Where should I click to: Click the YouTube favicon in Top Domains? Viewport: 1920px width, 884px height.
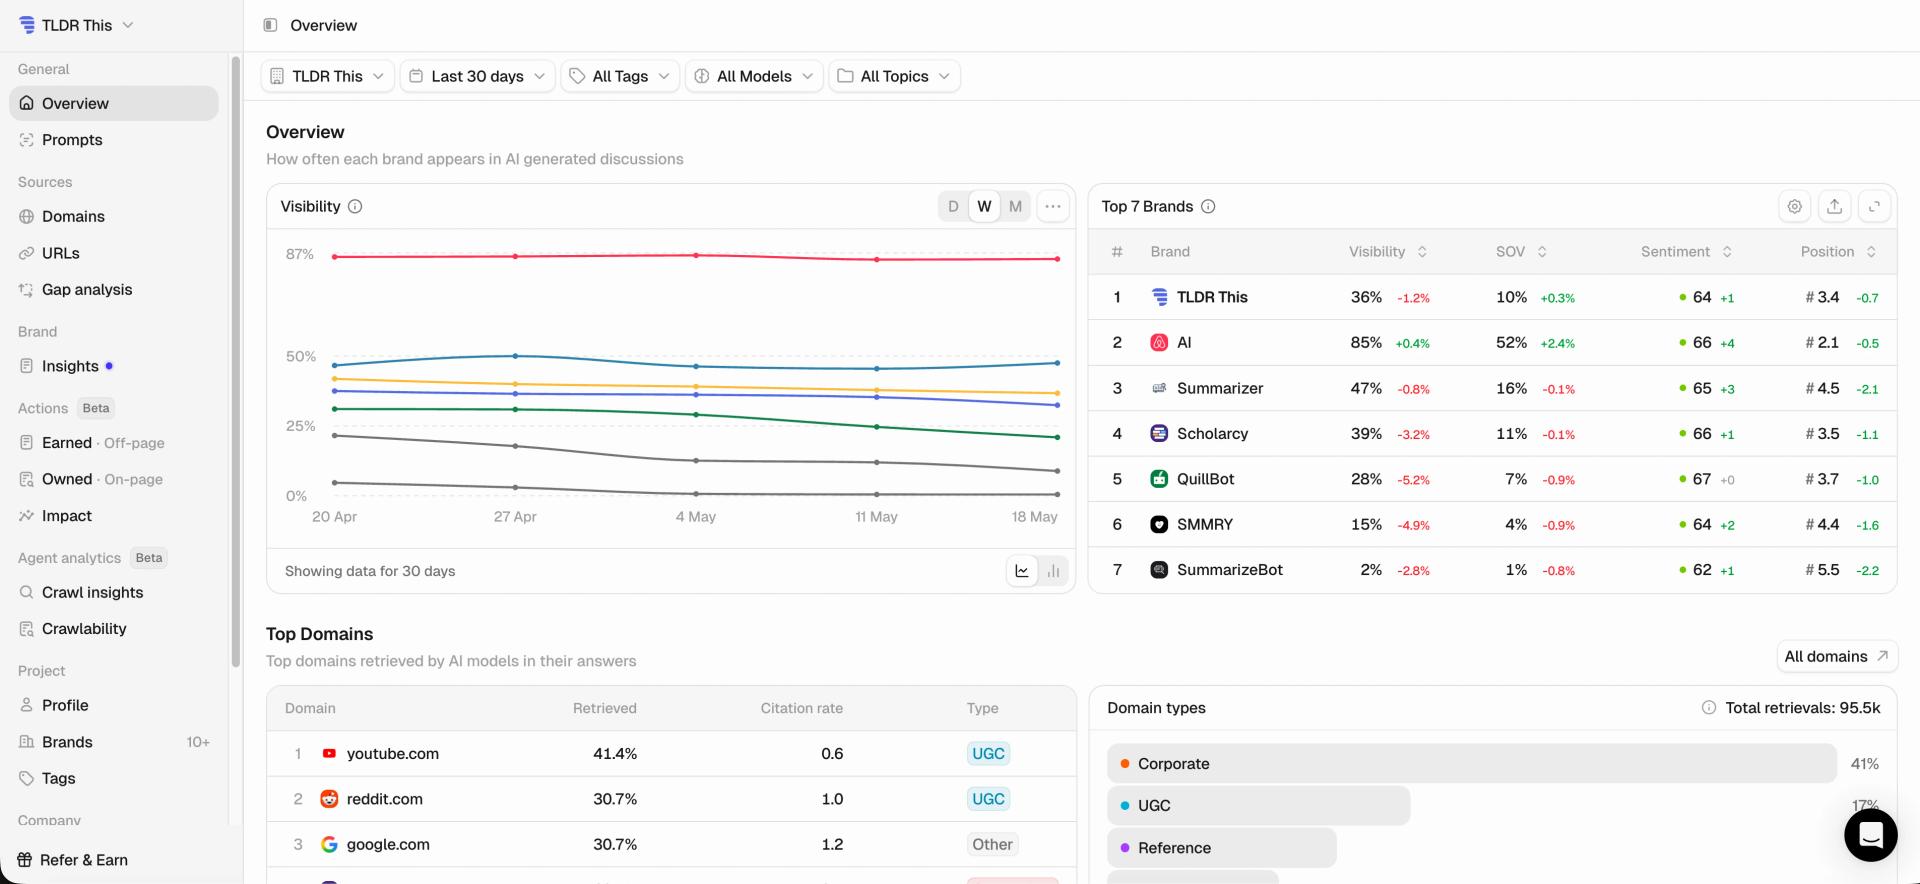coord(329,753)
